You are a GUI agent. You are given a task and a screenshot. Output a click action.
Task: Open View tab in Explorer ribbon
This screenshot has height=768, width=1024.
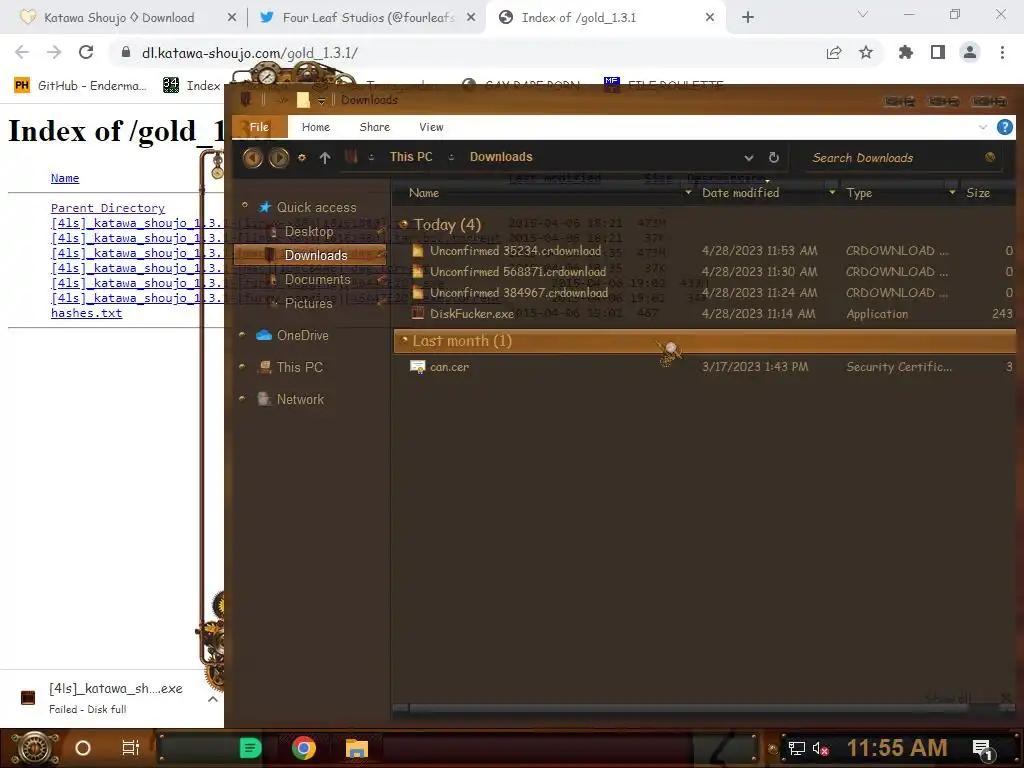click(431, 127)
